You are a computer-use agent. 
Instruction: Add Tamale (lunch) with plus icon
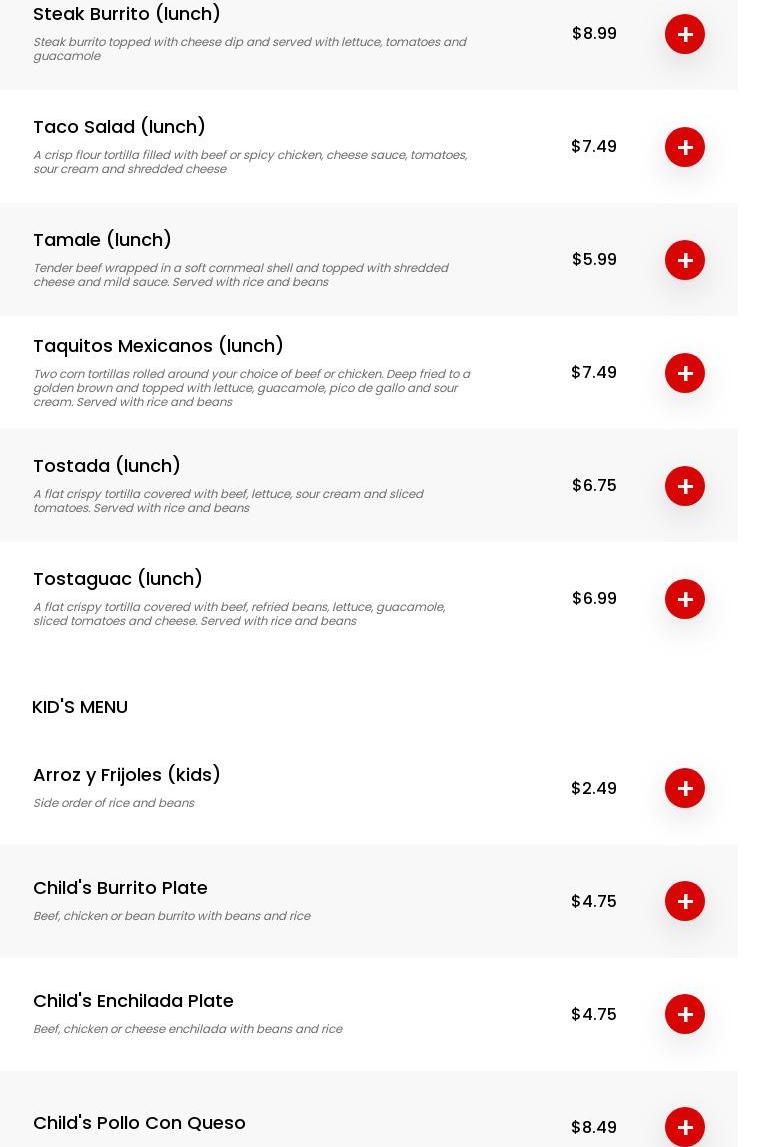coord(685,260)
